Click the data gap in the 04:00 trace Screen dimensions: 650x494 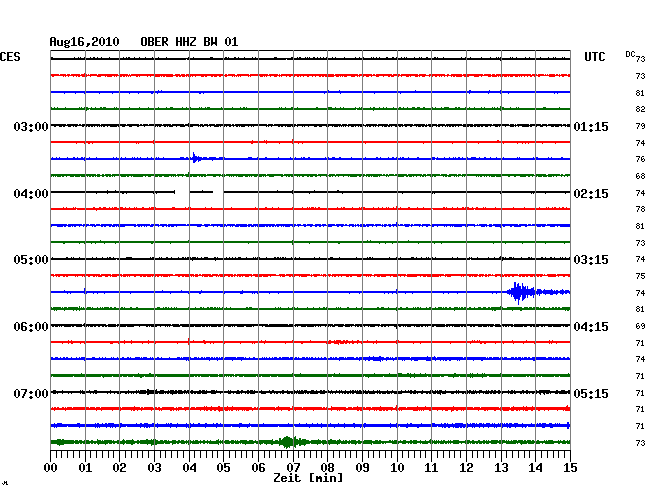coord(182,192)
